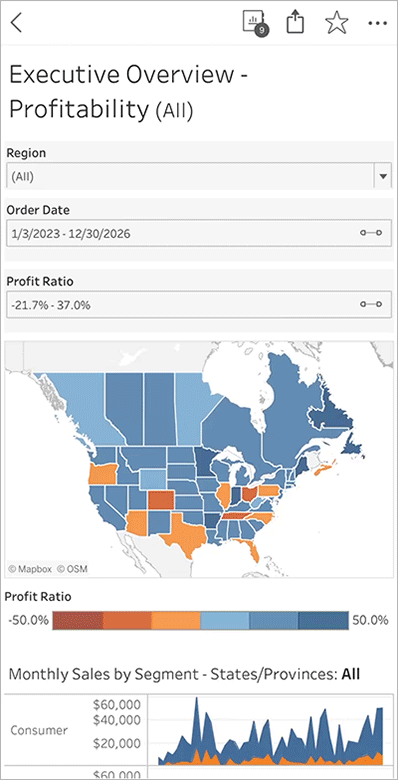Favorite the view with the star icon
The width and height of the screenshot is (398, 780).
337,23
